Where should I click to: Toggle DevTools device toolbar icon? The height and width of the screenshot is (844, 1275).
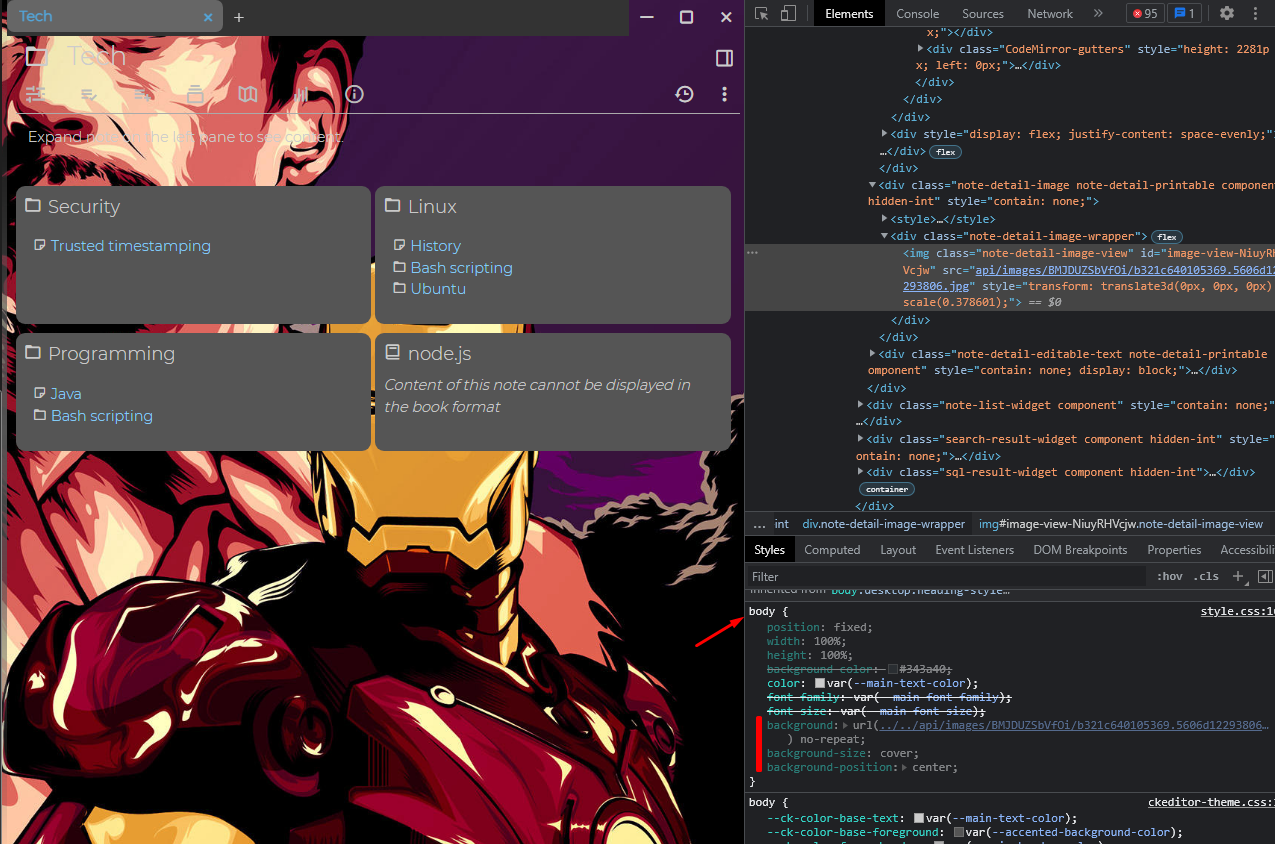[x=788, y=14]
